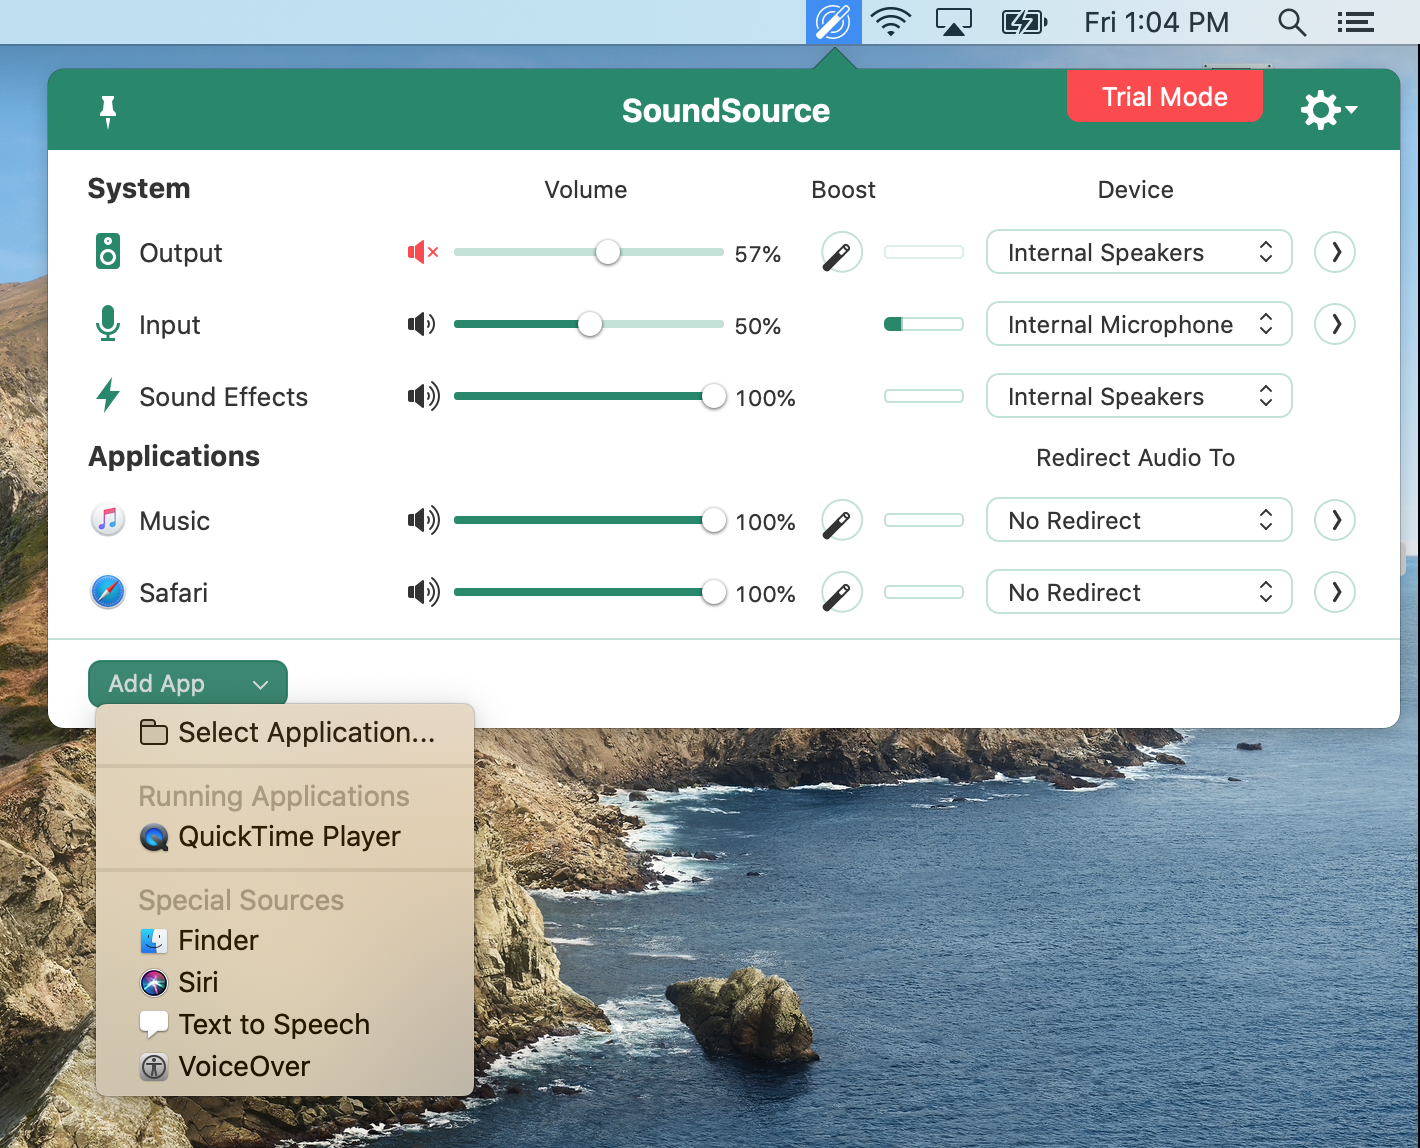Adjust the Output volume slider
Screen dimensions: 1420x1148
tap(589, 252)
